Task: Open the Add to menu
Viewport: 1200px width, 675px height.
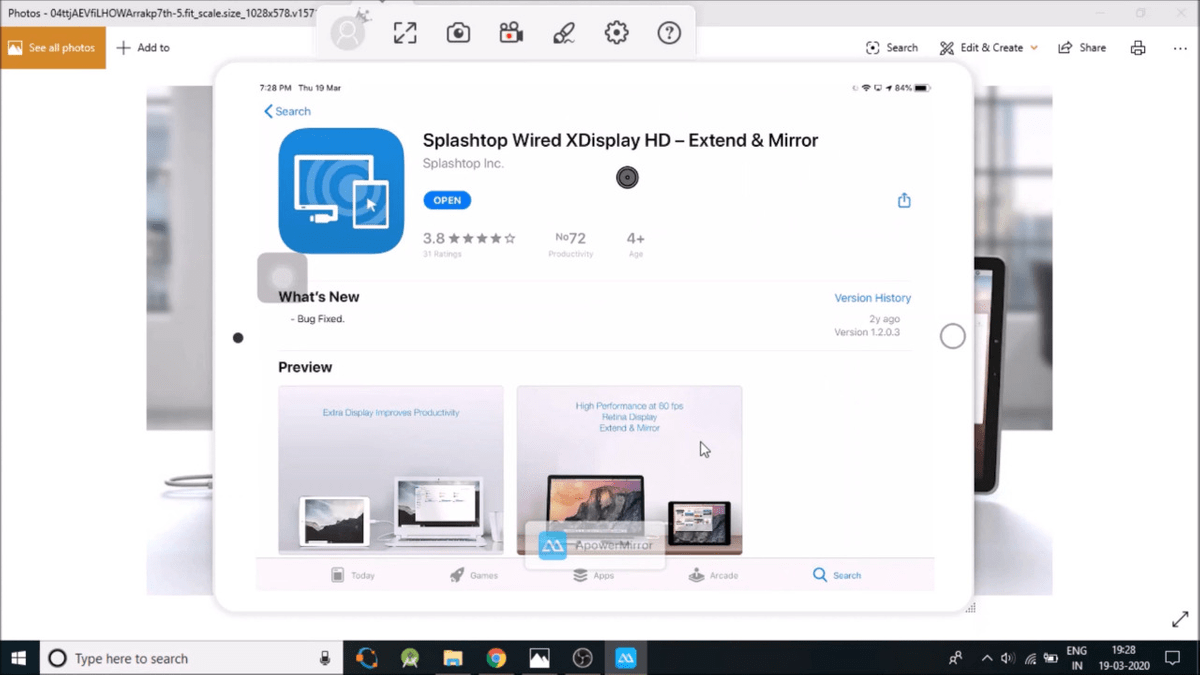Action: pyautogui.click(x=143, y=48)
